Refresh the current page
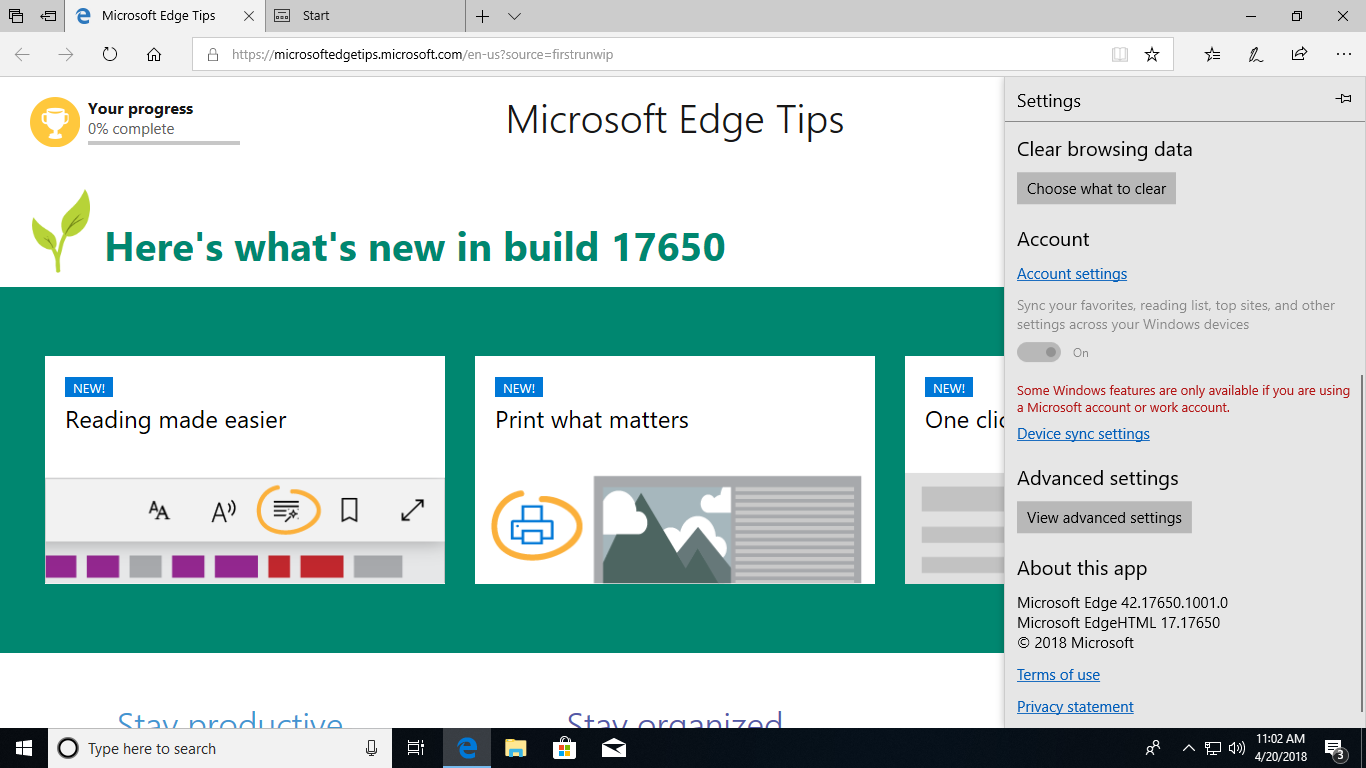The height and width of the screenshot is (768, 1366). coord(110,54)
